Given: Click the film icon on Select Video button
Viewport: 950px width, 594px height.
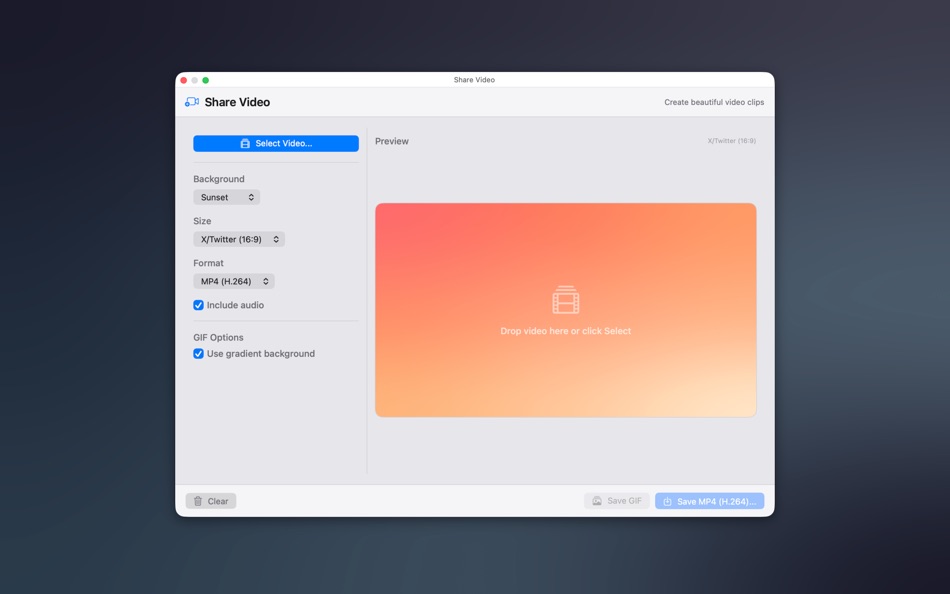Looking at the screenshot, I should click(243, 143).
